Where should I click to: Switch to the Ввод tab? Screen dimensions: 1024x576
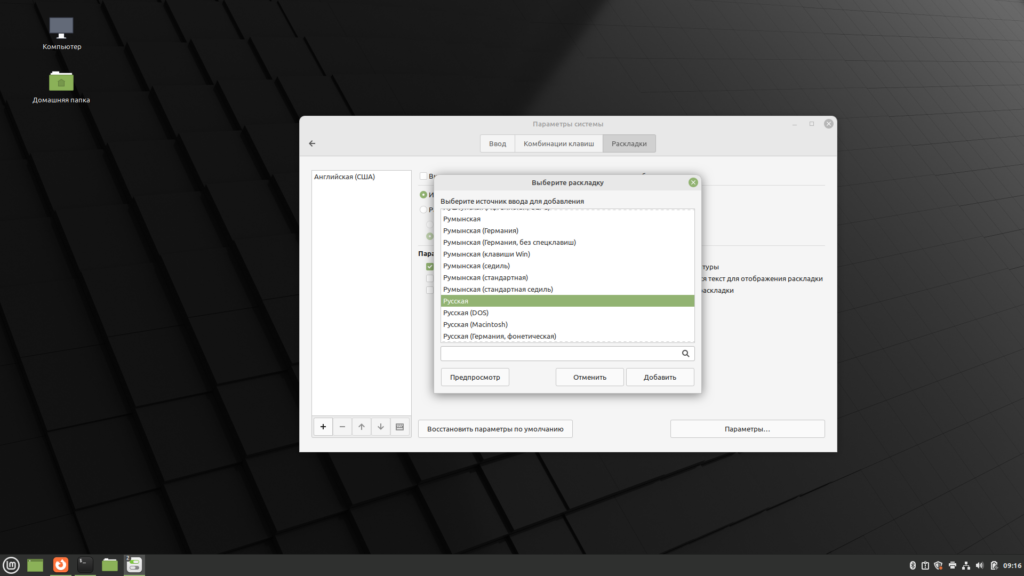pos(497,144)
